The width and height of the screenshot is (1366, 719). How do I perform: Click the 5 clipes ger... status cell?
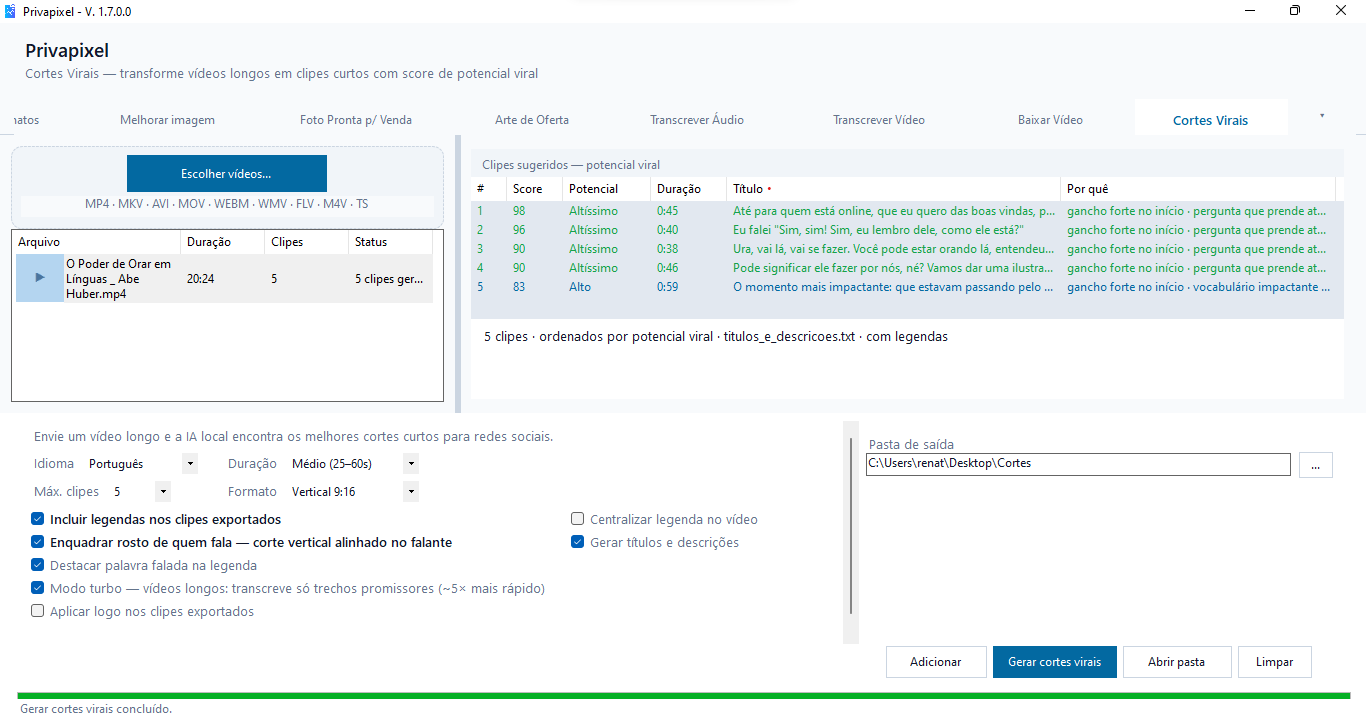tap(389, 279)
